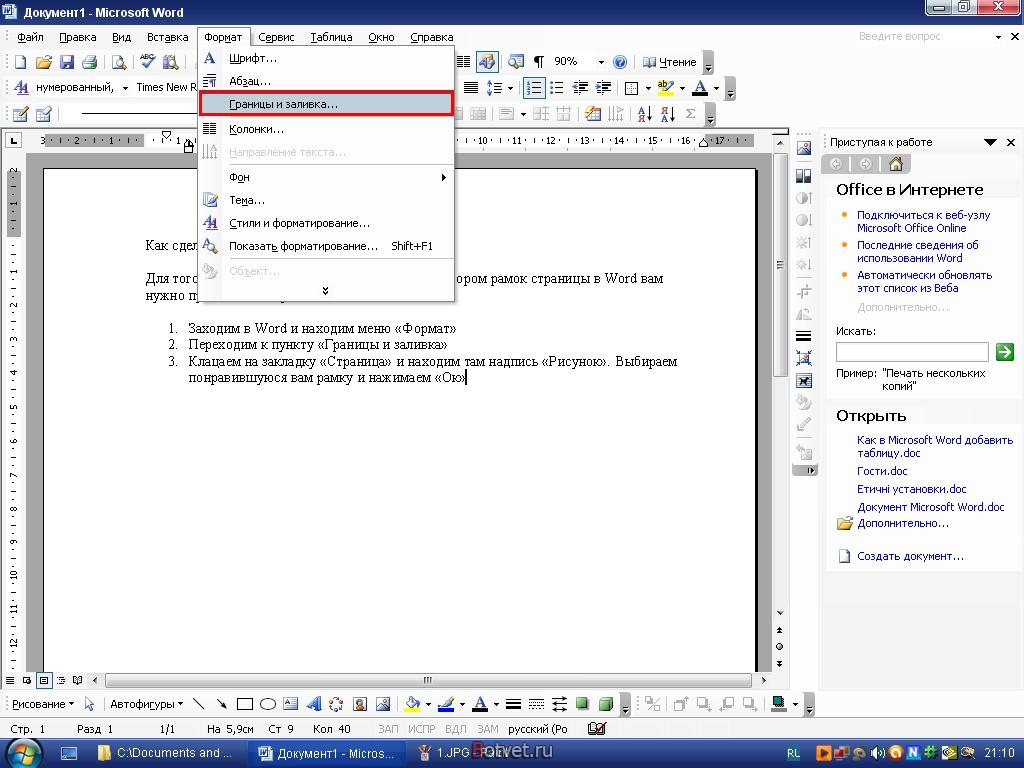Viewport: 1024px width, 768px height.
Task: Open print preview magnifier icon
Action: (x=118, y=62)
